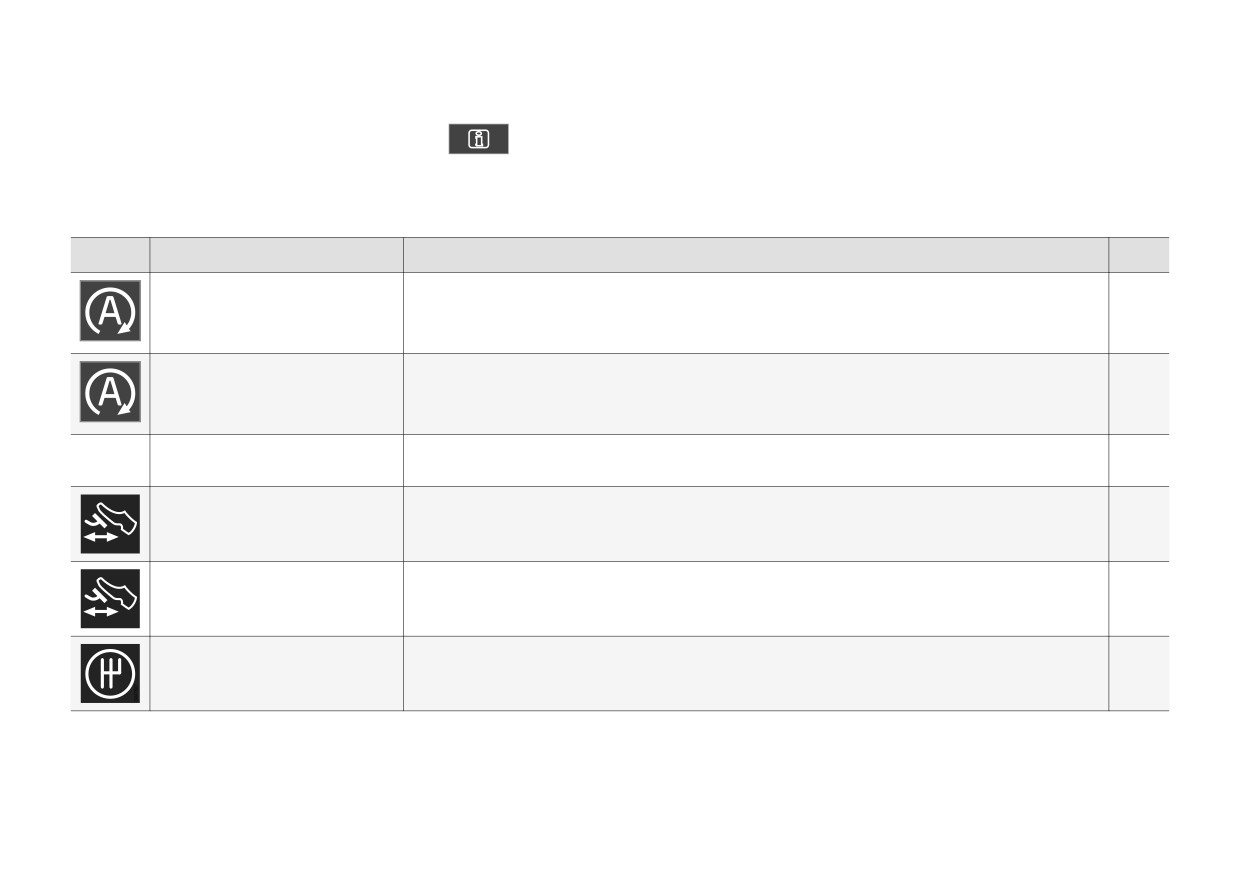The width and height of the screenshot is (1239, 872).
Task: Click the narrow header cell of last column
Action: [x=1139, y=255]
